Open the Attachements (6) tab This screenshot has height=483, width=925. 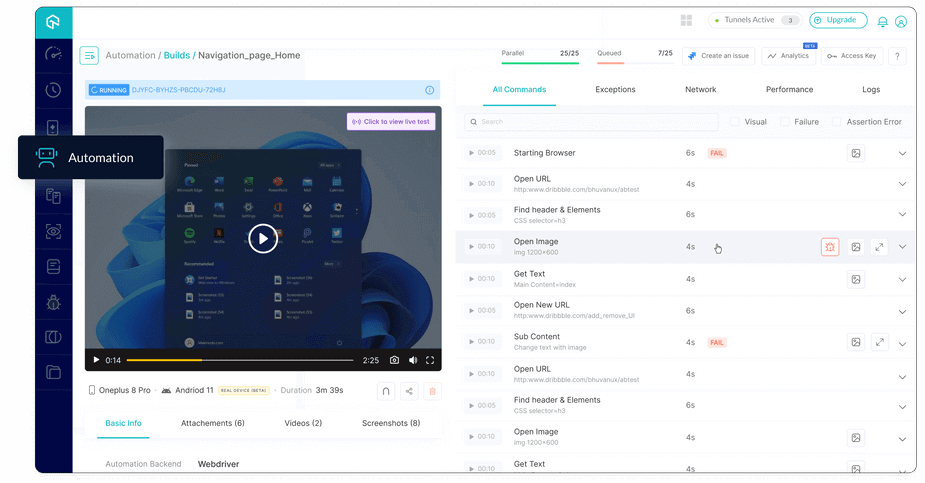[x=212, y=423]
